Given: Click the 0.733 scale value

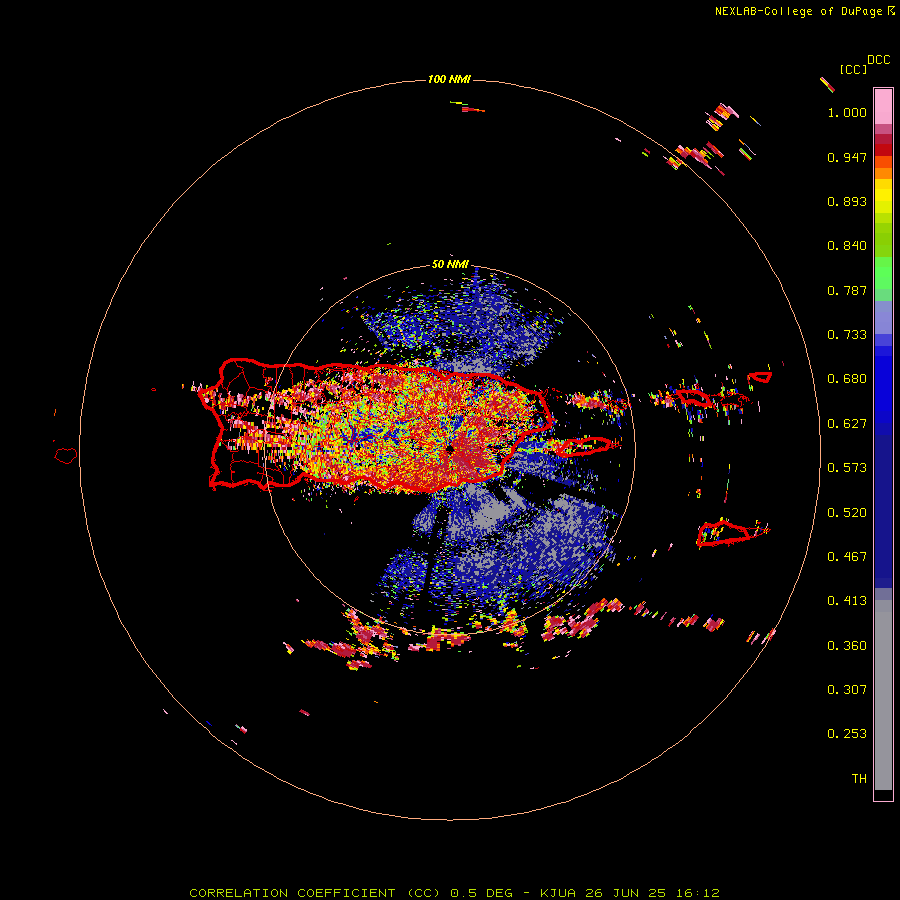Looking at the screenshot, I should coord(847,335).
